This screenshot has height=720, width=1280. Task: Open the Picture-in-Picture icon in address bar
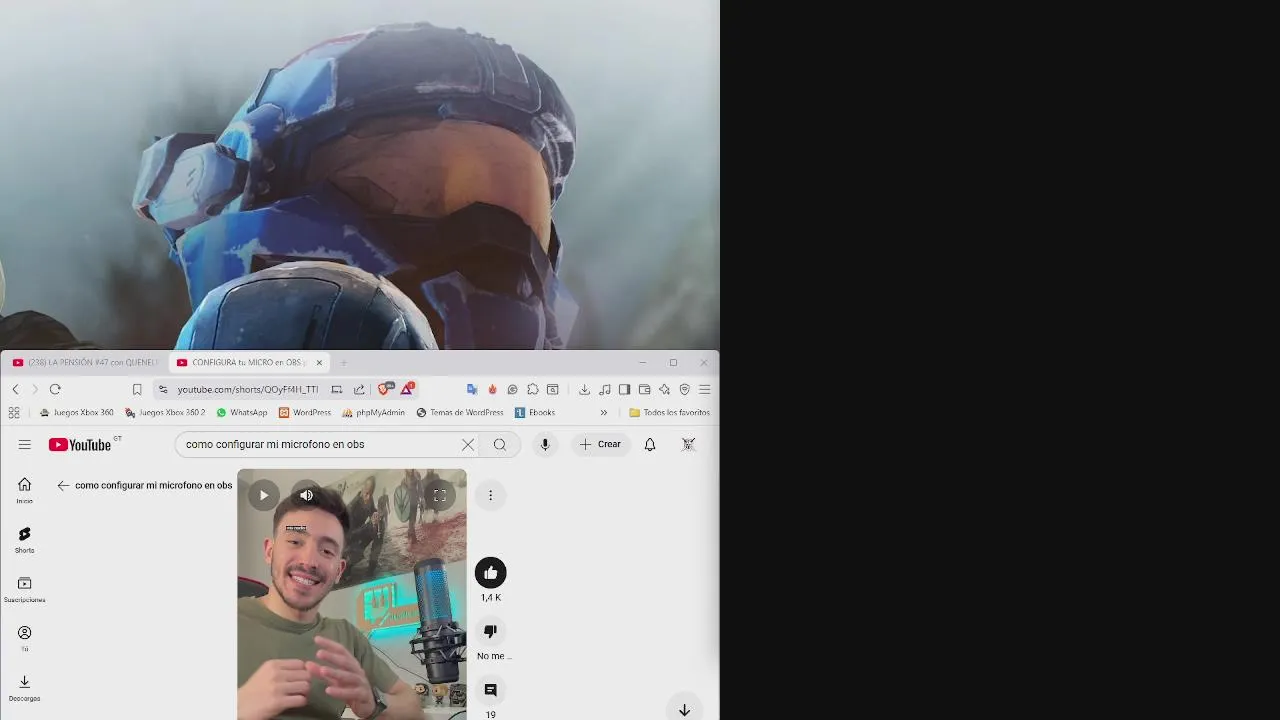337,389
